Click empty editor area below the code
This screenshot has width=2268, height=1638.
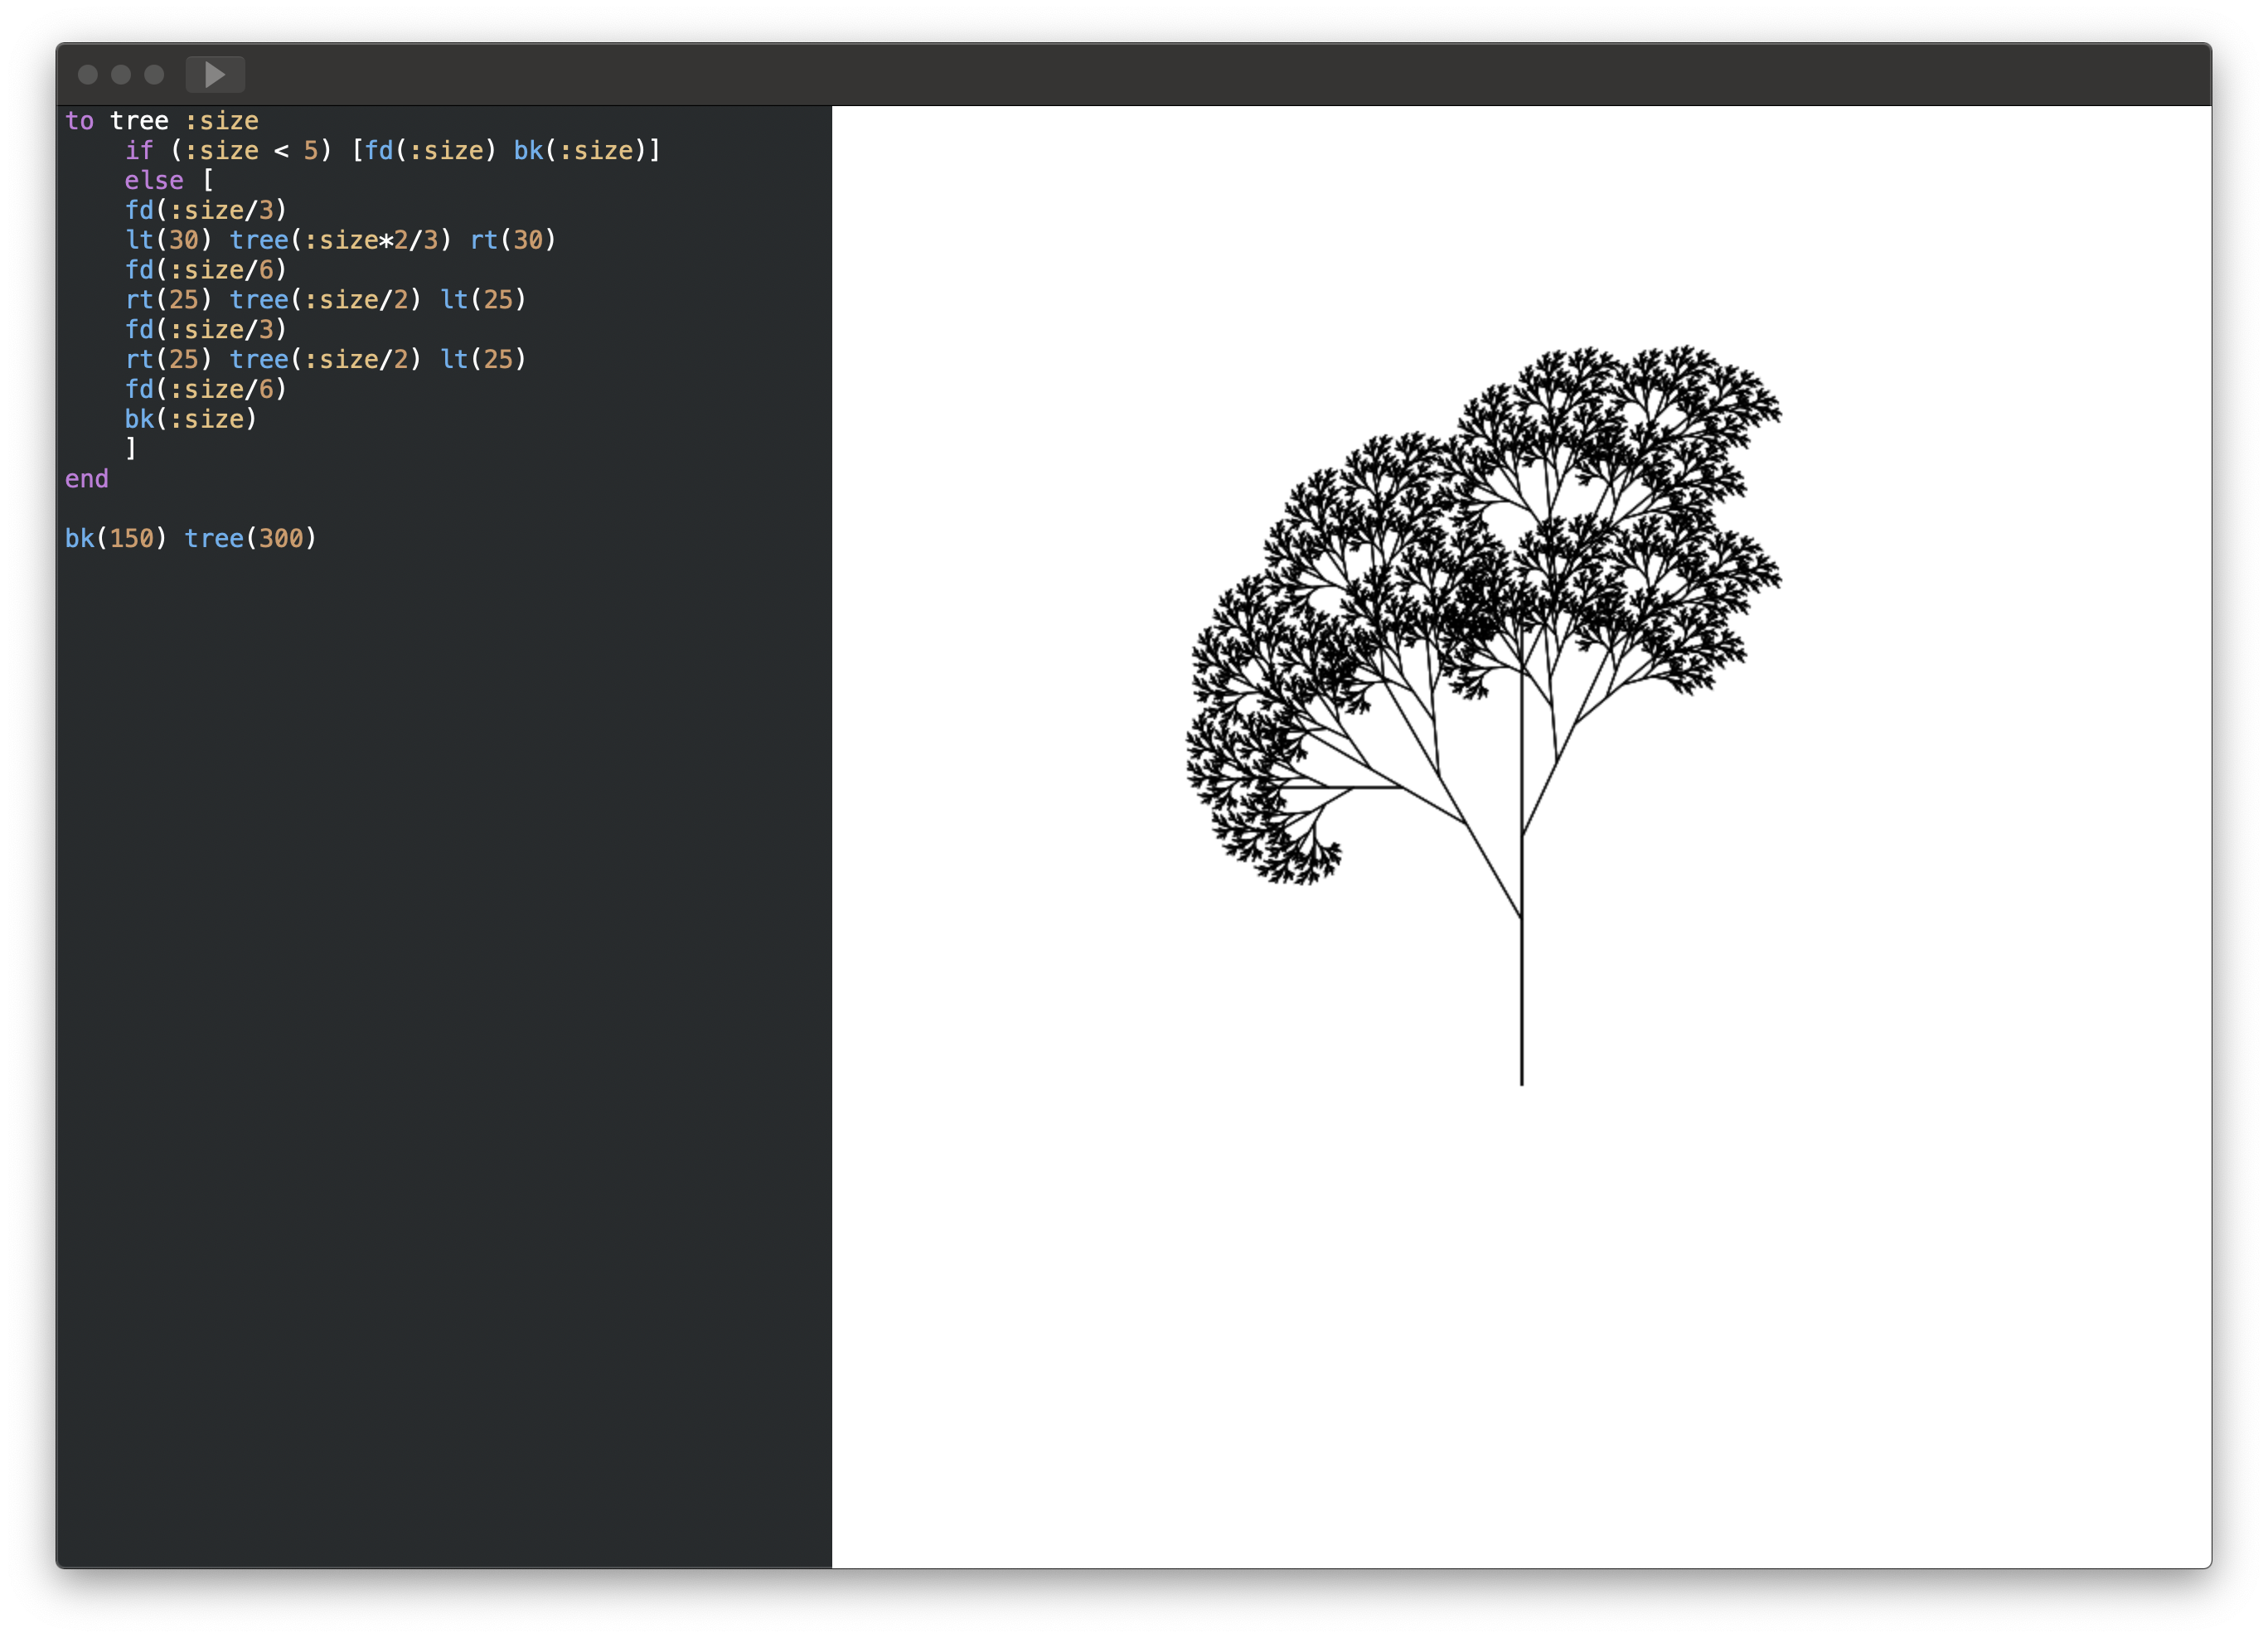[440, 1000]
